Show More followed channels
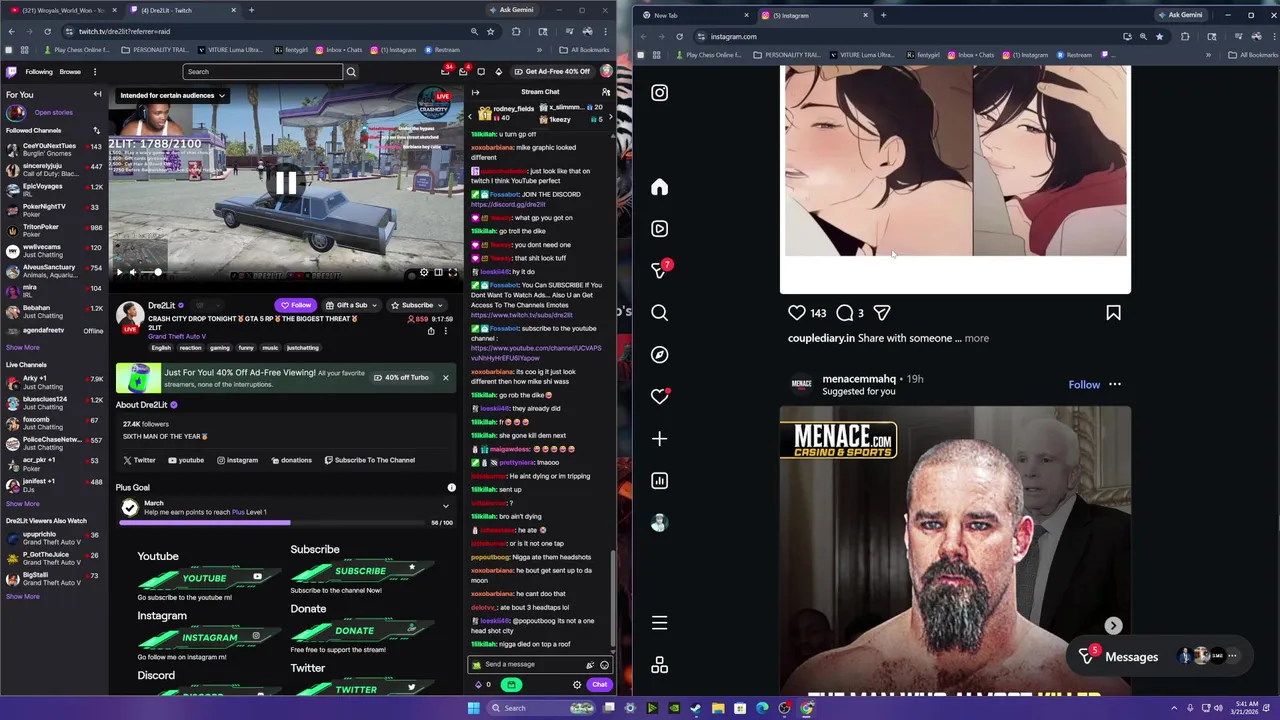 click(23, 348)
